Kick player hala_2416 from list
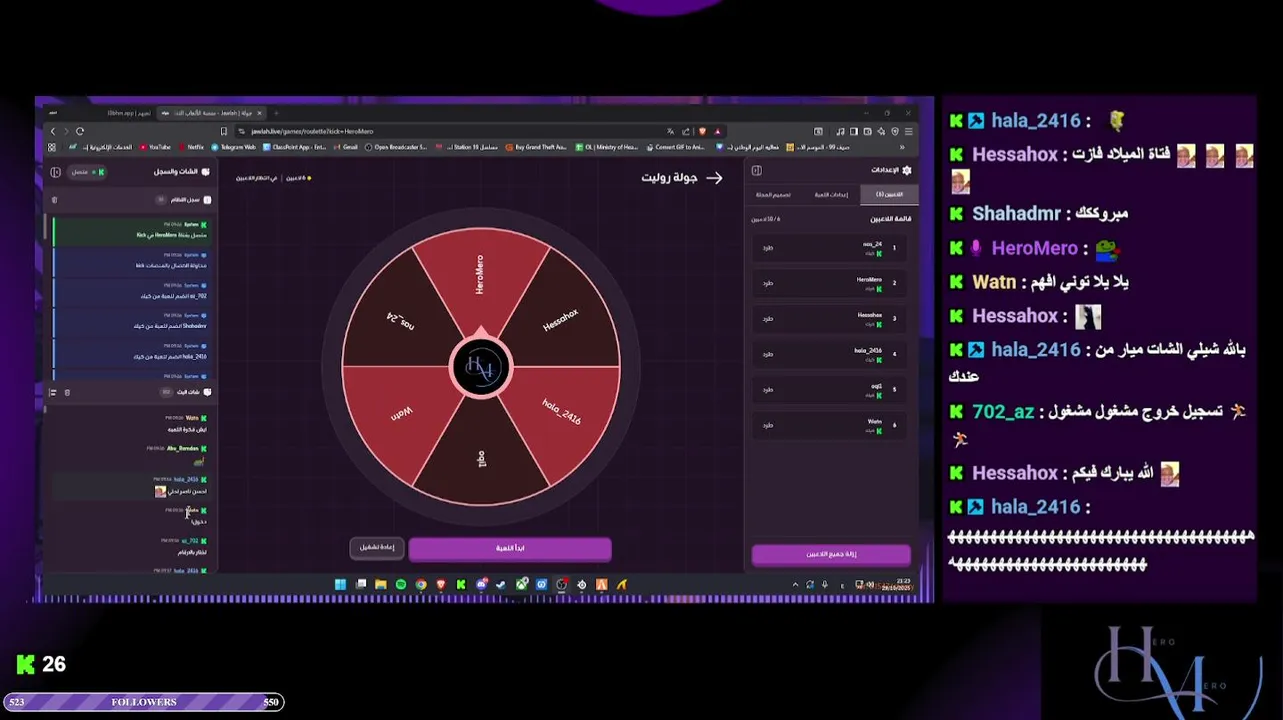Image resolution: width=1283 pixels, height=720 pixels. coord(767,354)
